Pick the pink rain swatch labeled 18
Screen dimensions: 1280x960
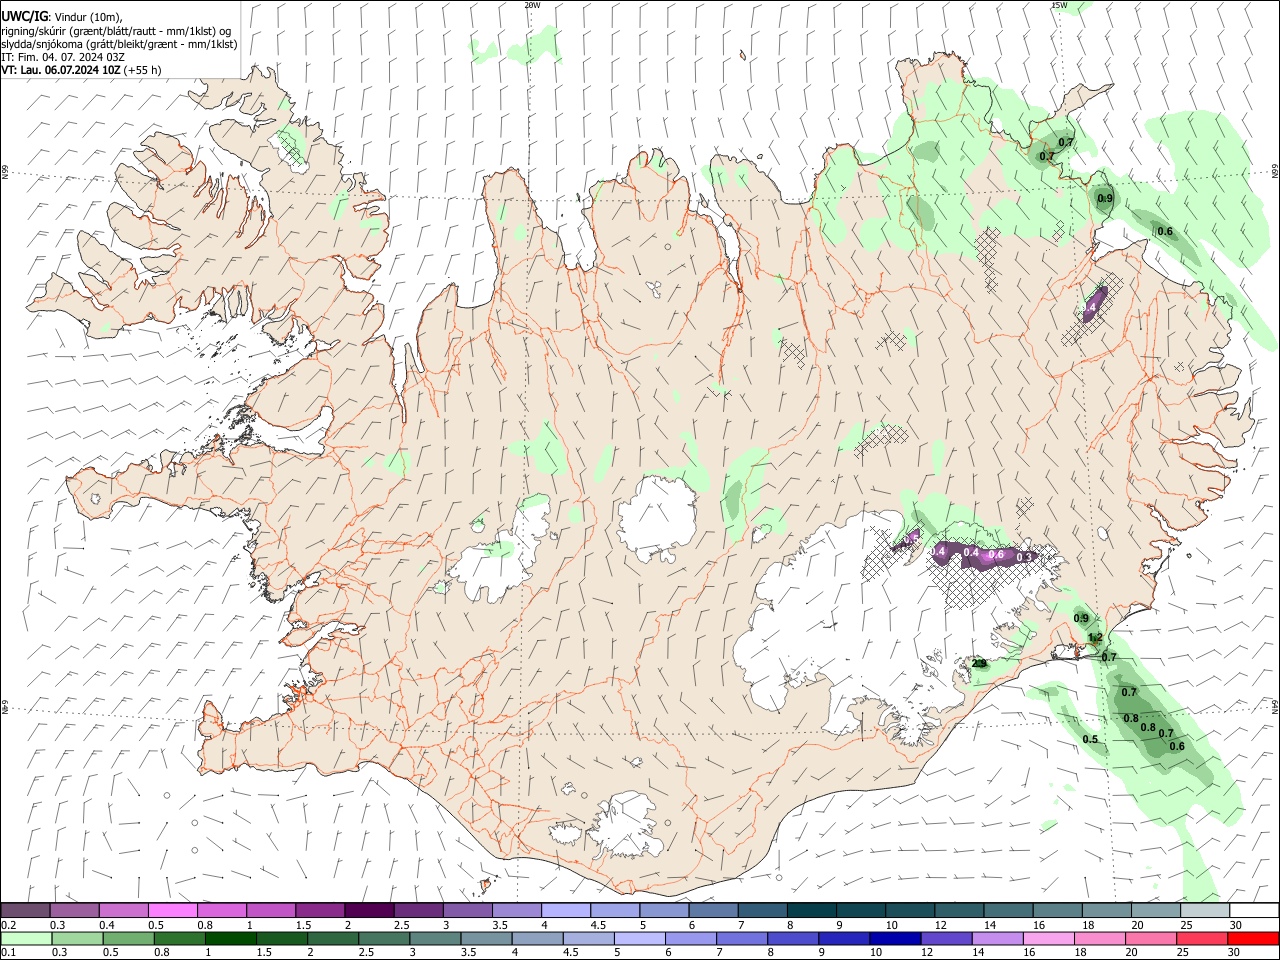[1099, 939]
